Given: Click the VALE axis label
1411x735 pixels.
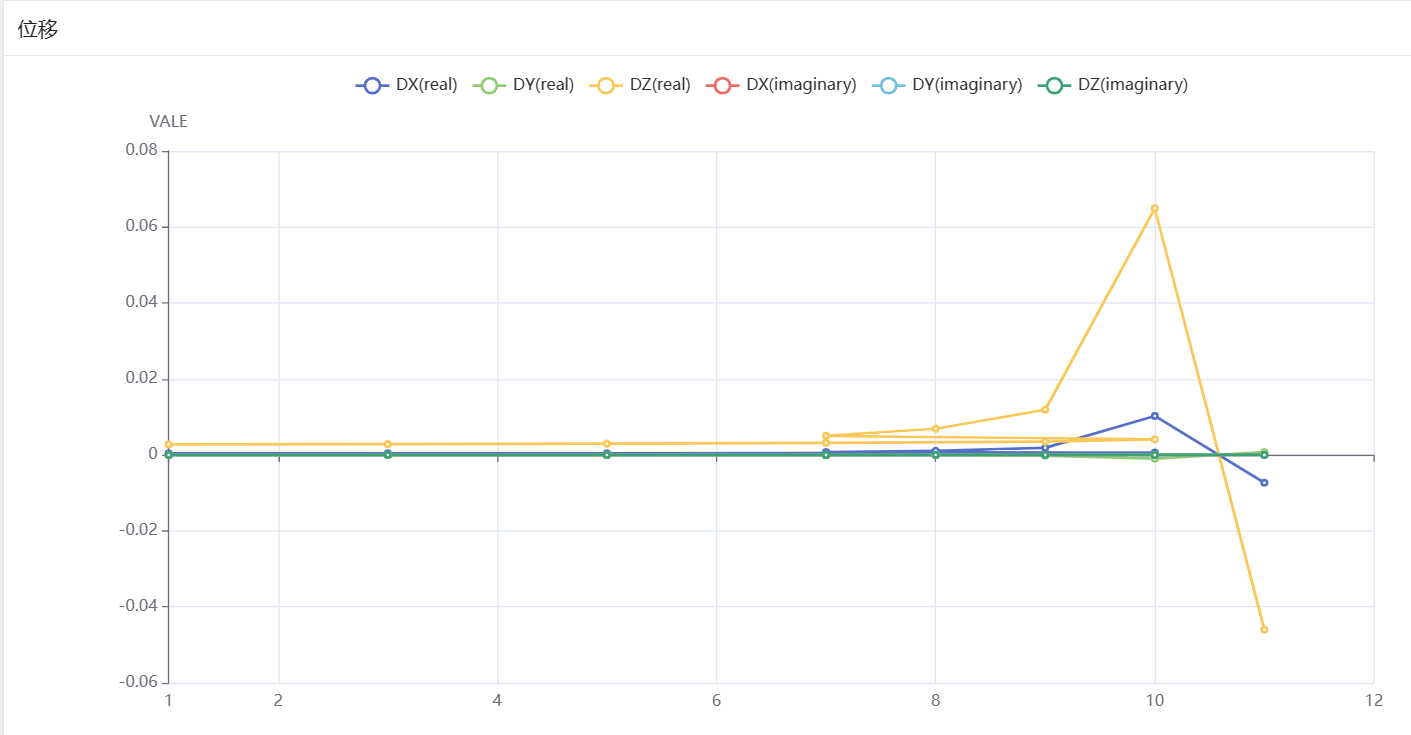Looking at the screenshot, I should pos(168,122).
